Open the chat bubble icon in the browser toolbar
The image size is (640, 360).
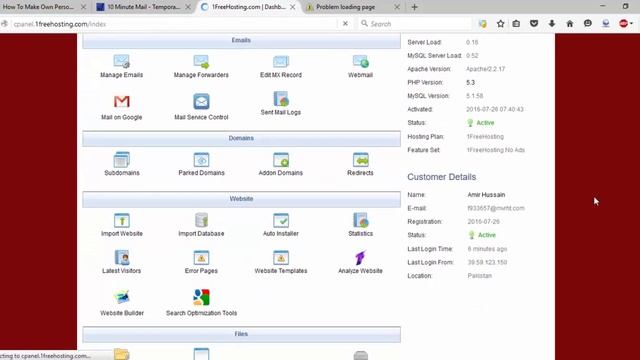(x=588, y=24)
